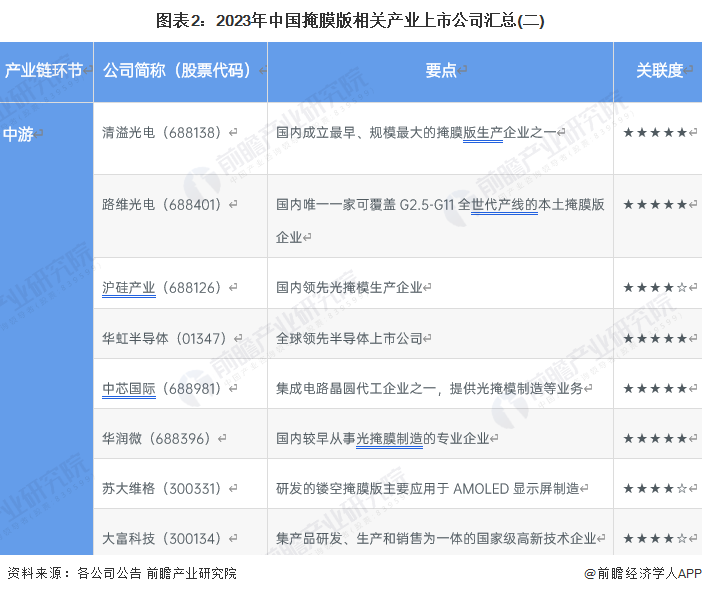Click the star rating in 华虹半导体 row
702x594 pixels.
(x=655, y=338)
